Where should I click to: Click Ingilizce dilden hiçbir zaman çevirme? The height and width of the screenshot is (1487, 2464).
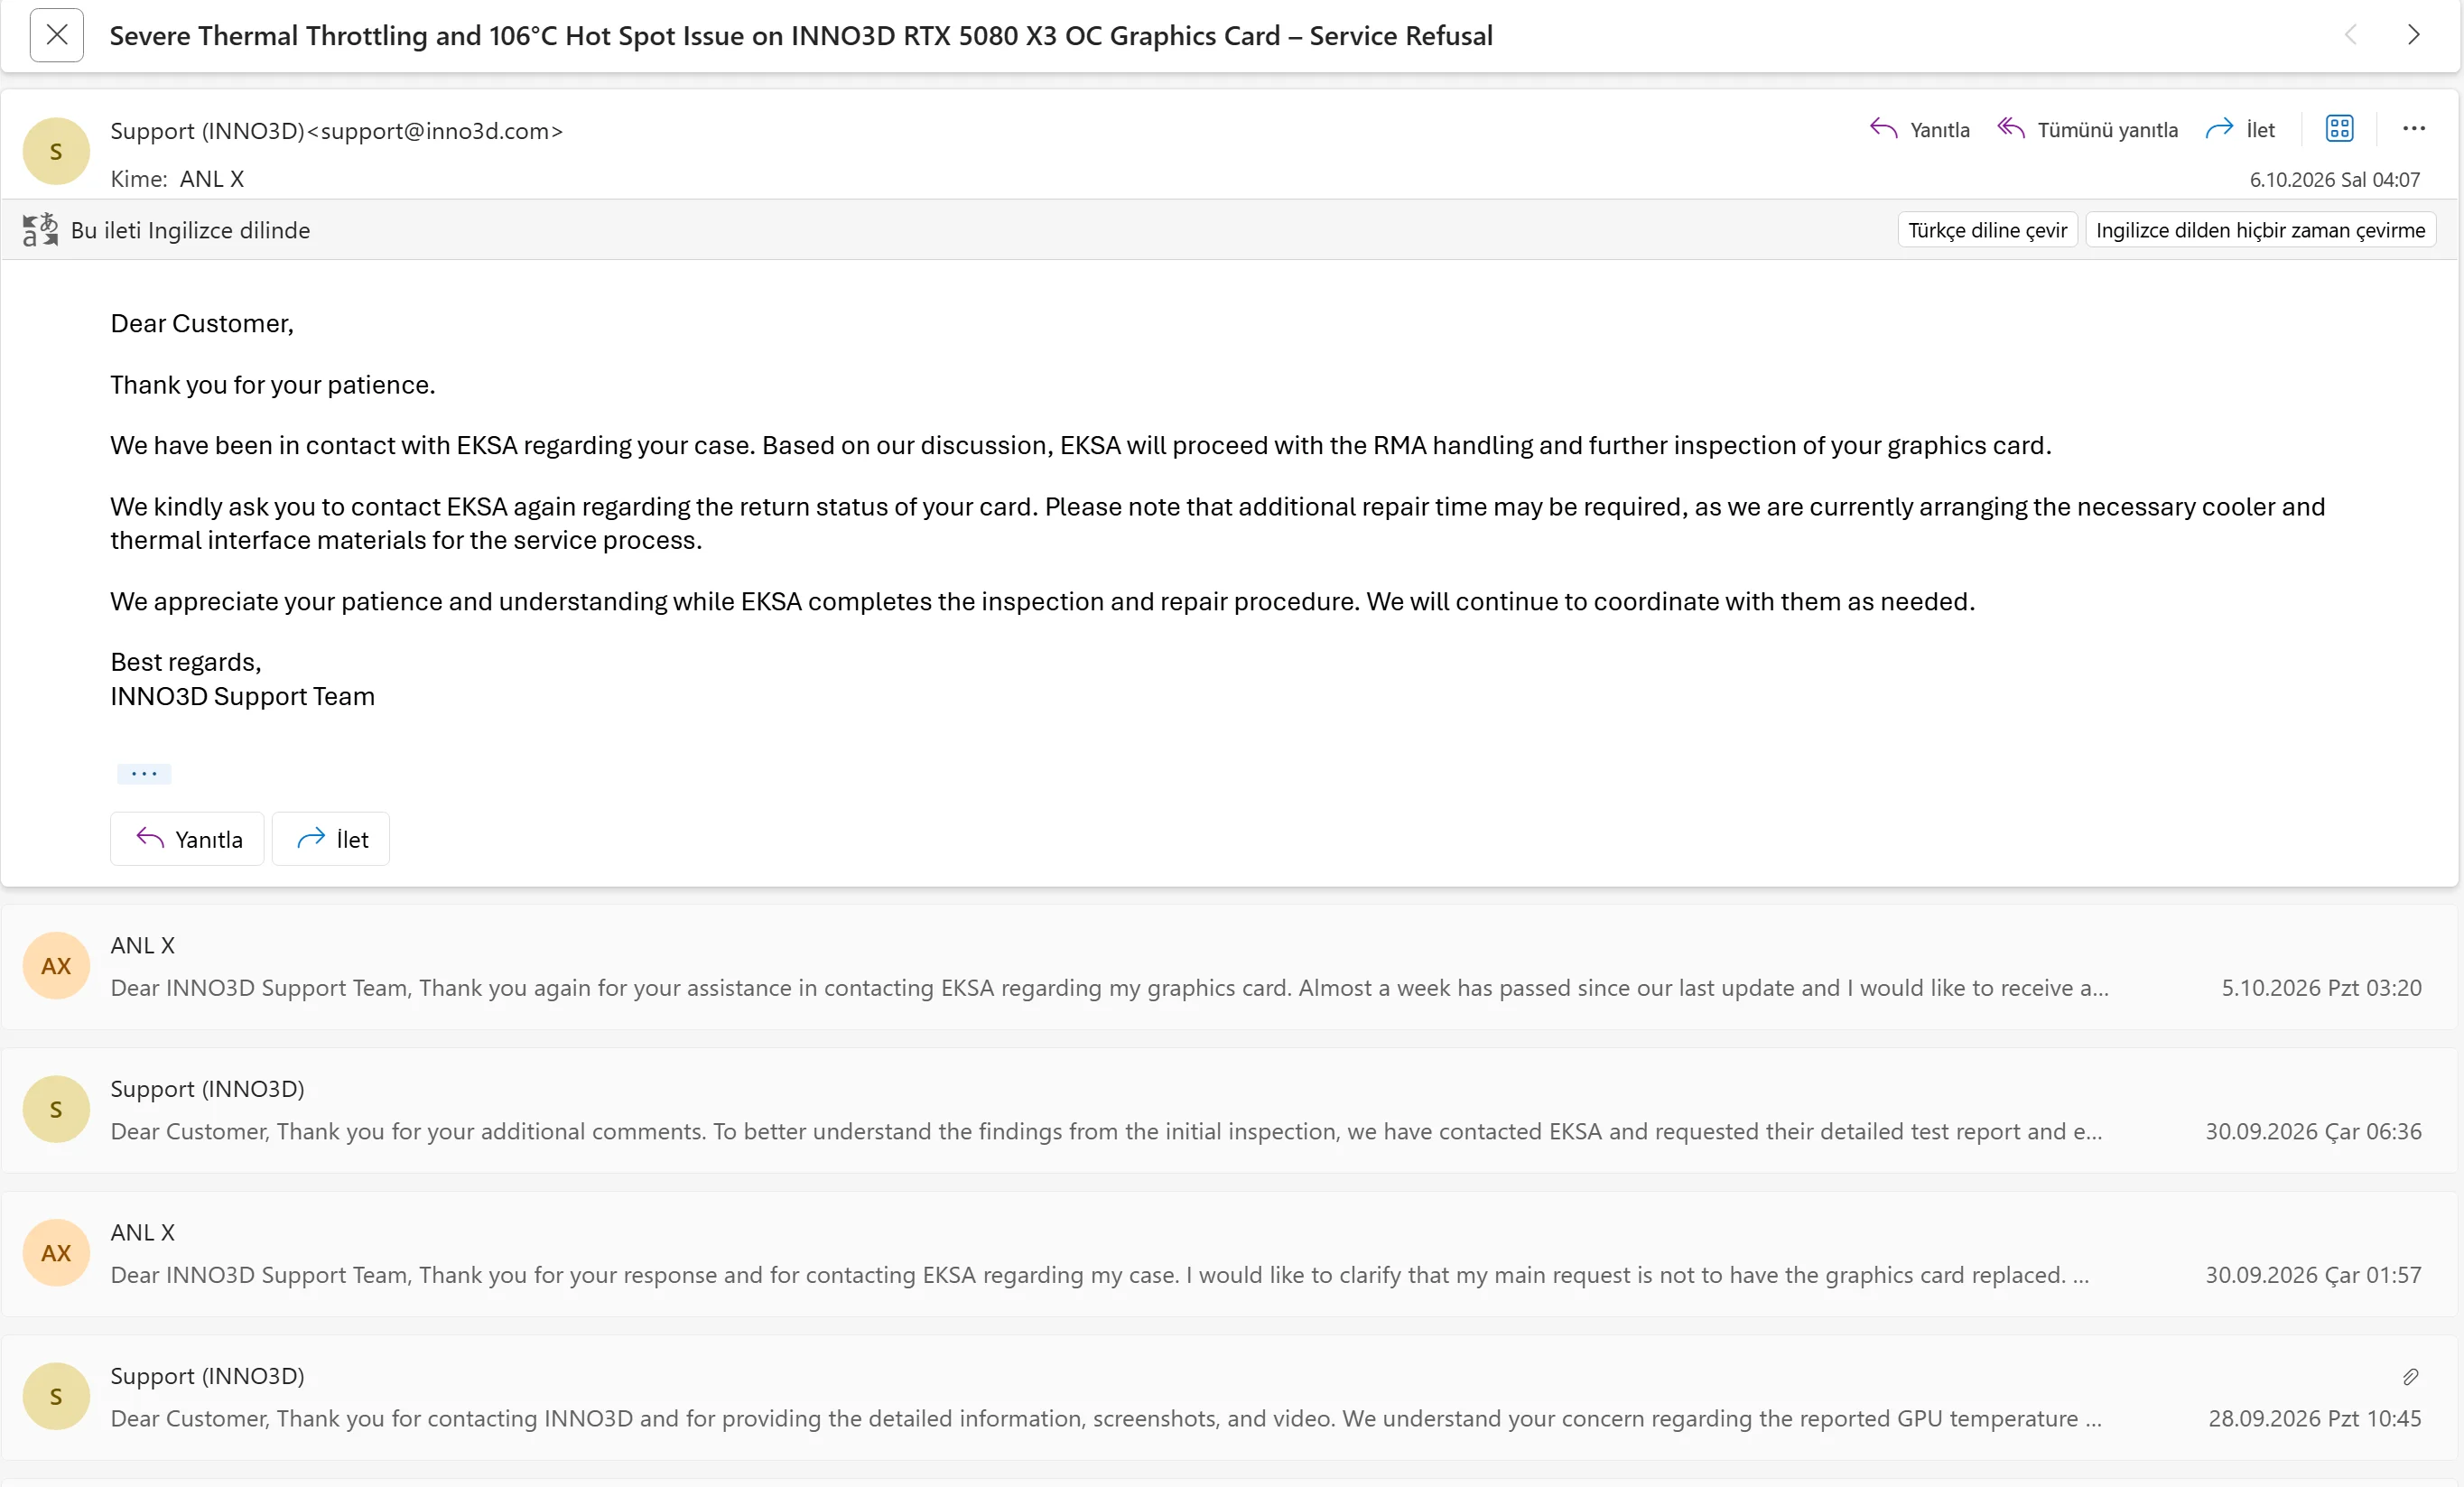click(x=2260, y=230)
